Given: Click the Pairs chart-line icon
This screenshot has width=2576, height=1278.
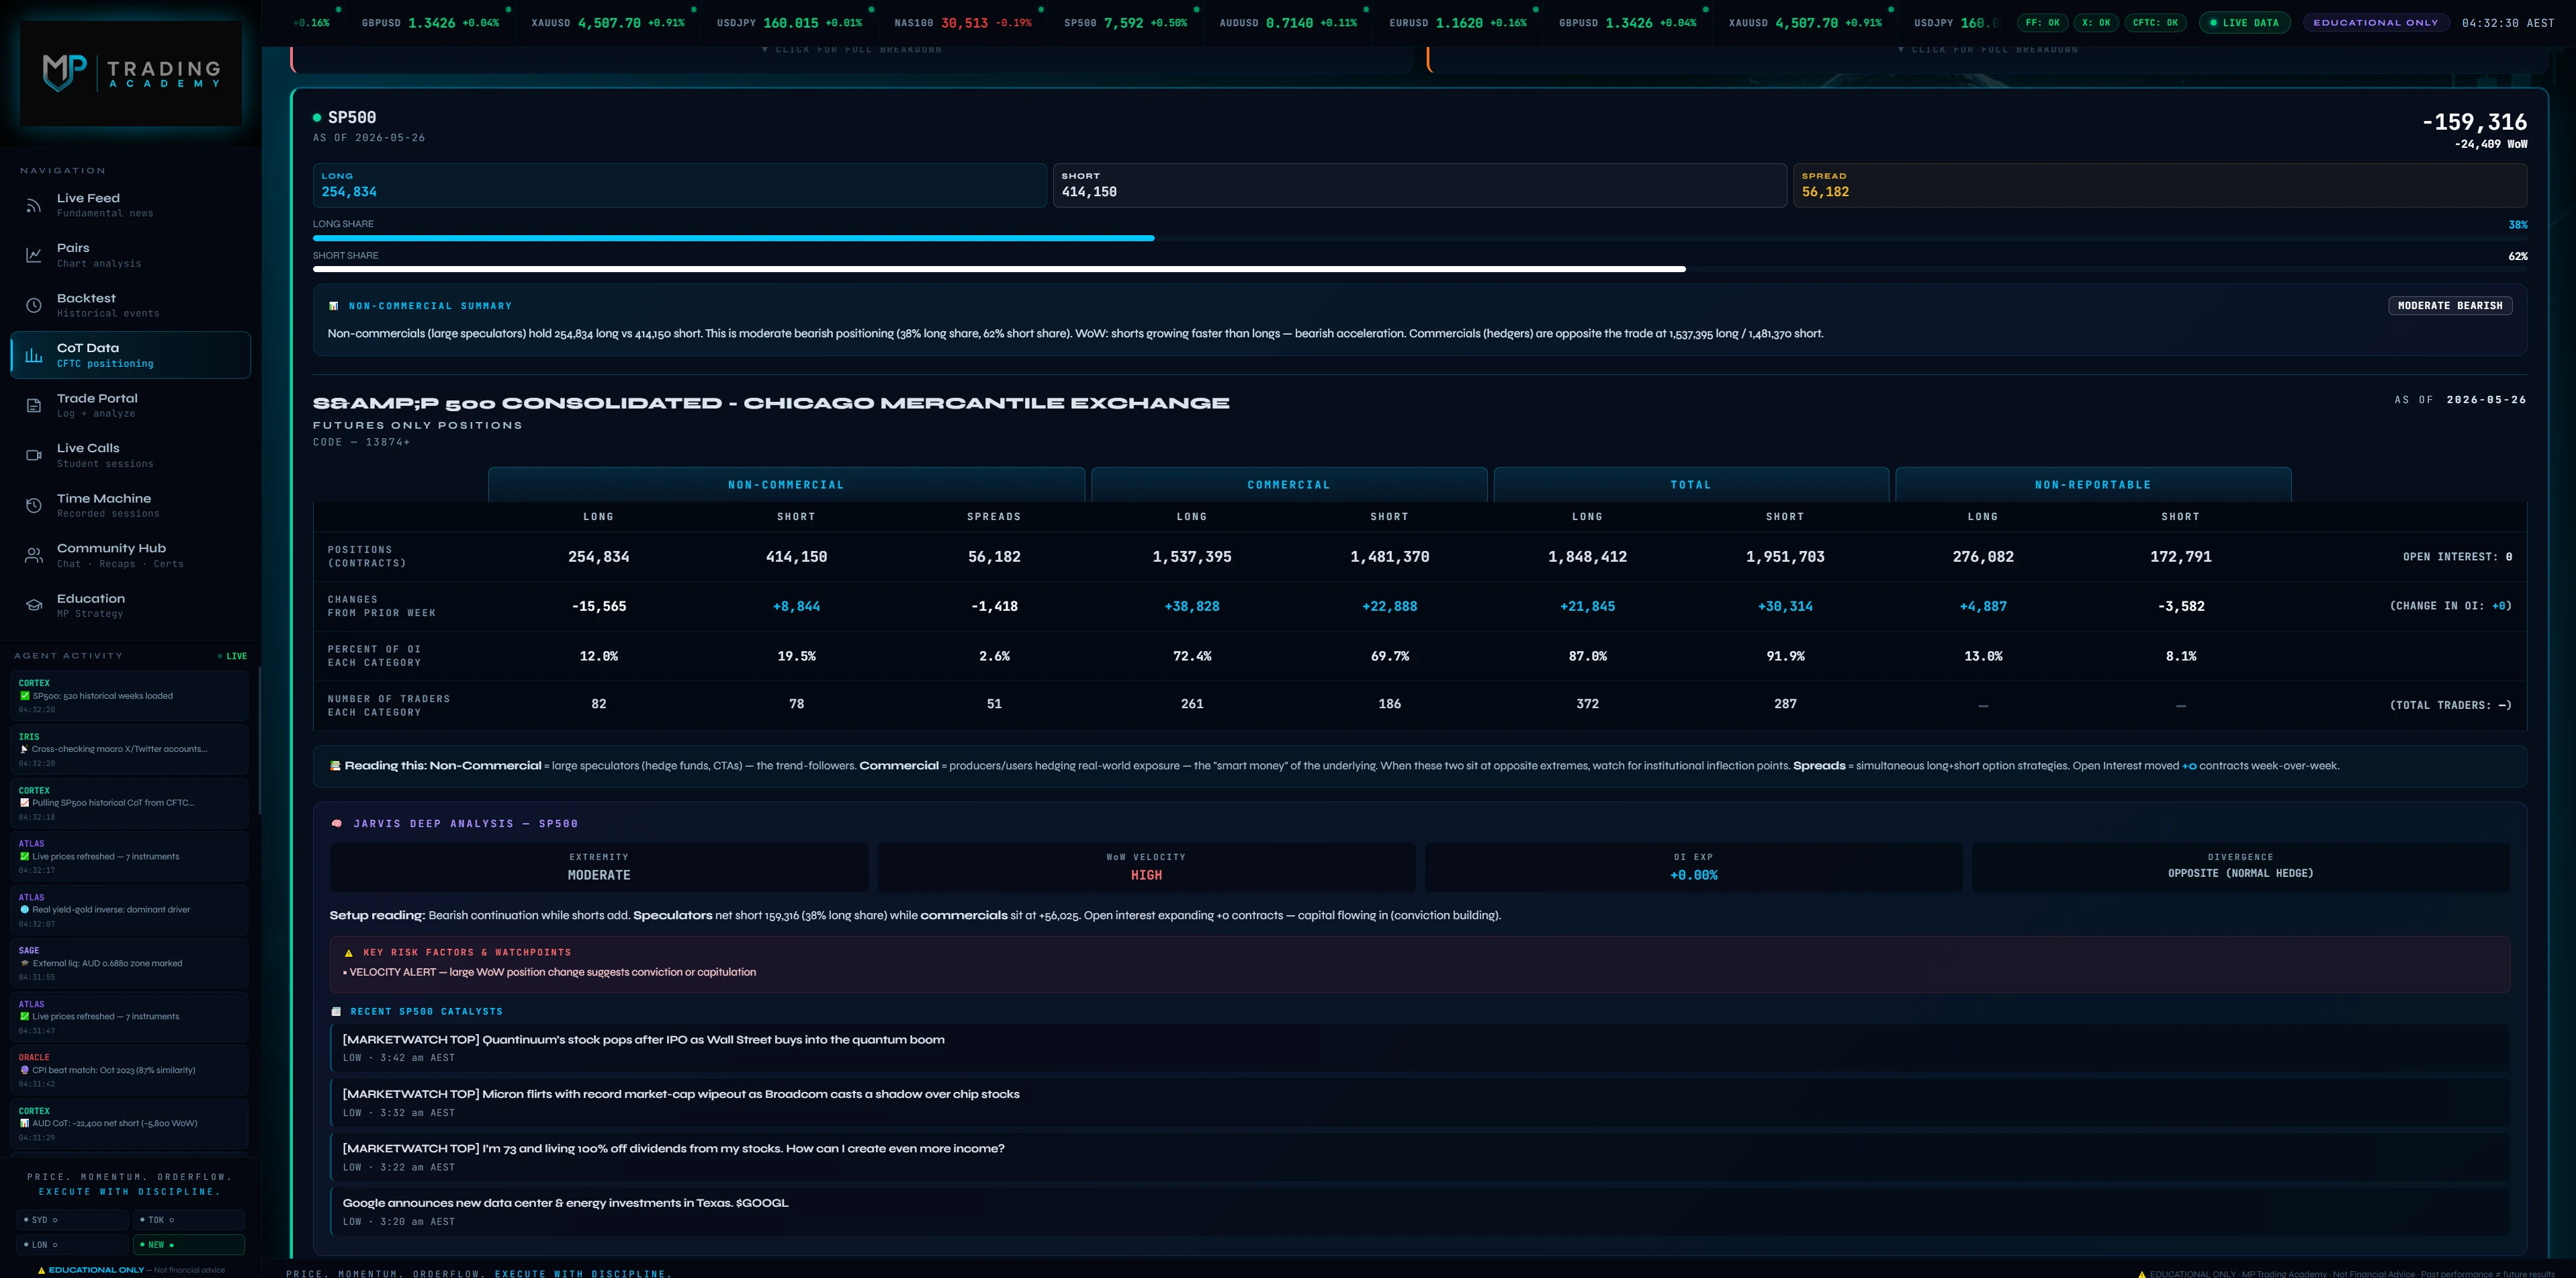Looking at the screenshot, I should tap(34, 255).
